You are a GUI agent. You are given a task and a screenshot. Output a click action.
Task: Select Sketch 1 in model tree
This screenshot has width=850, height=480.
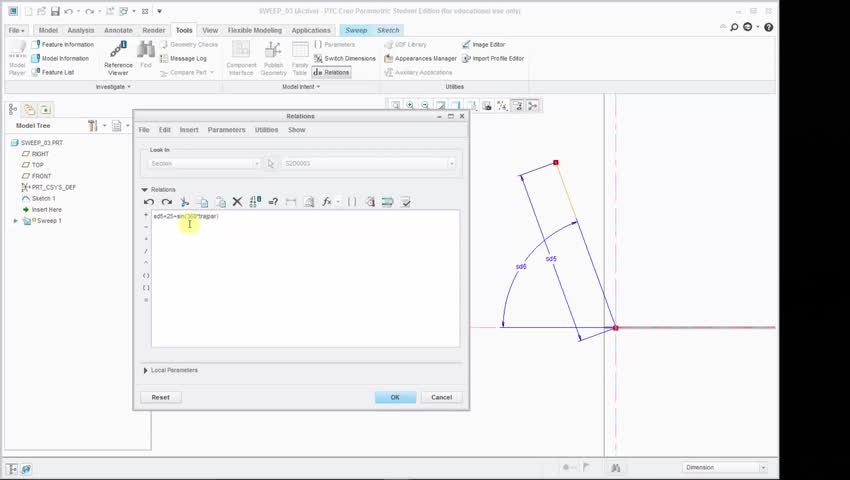(38, 199)
